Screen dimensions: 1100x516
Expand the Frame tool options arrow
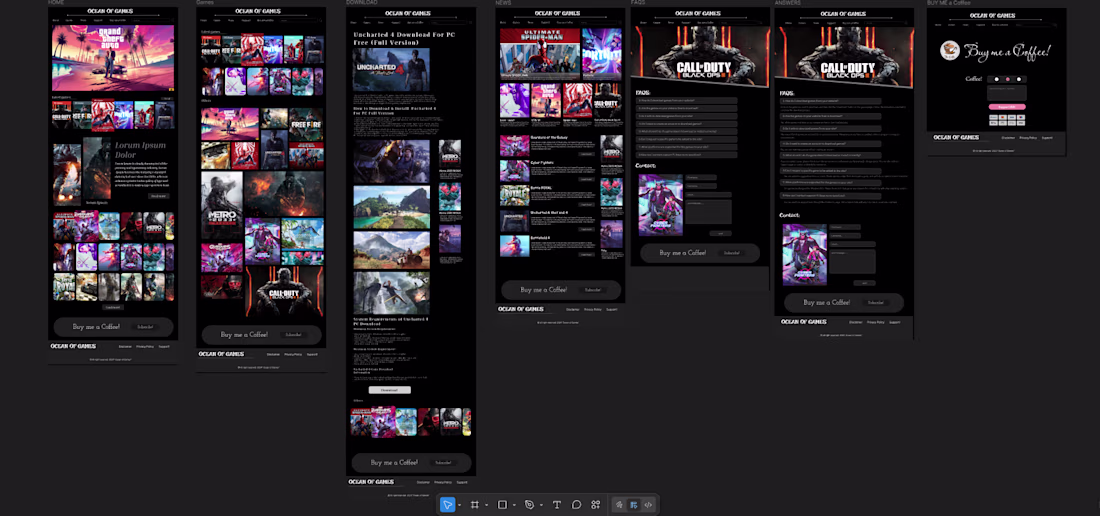click(486, 505)
